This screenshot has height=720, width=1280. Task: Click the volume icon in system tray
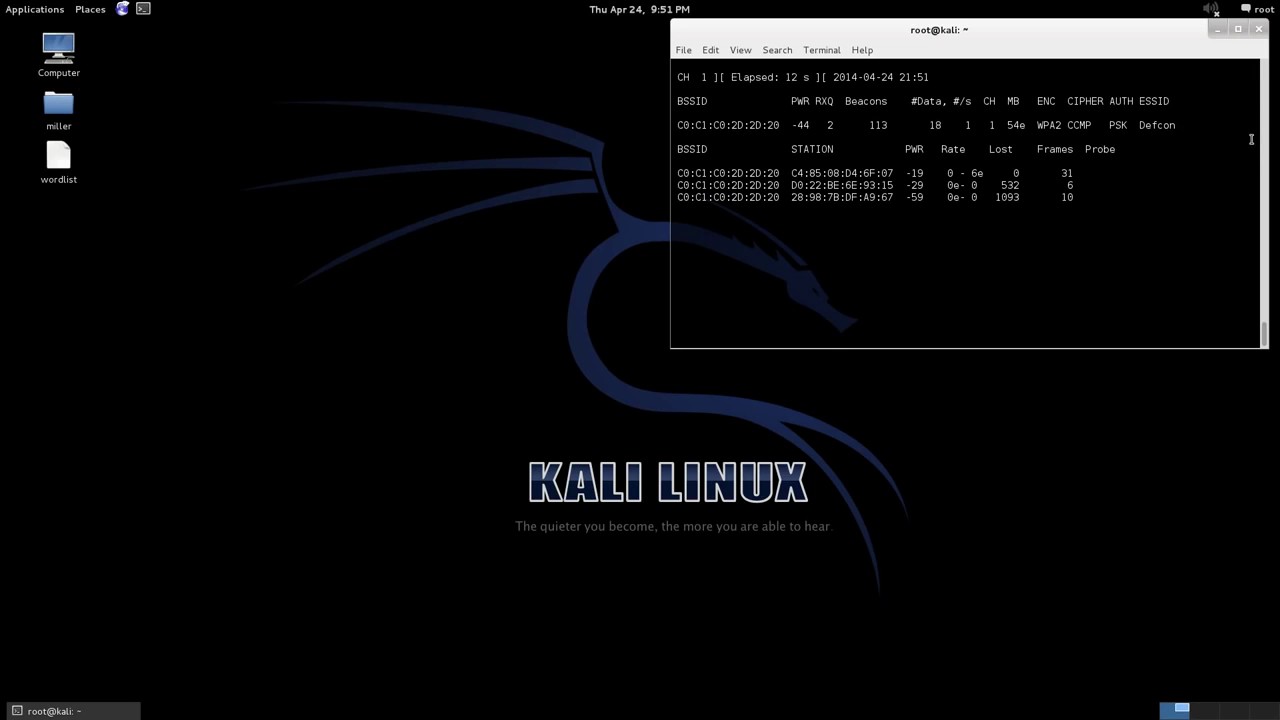tap(1211, 9)
